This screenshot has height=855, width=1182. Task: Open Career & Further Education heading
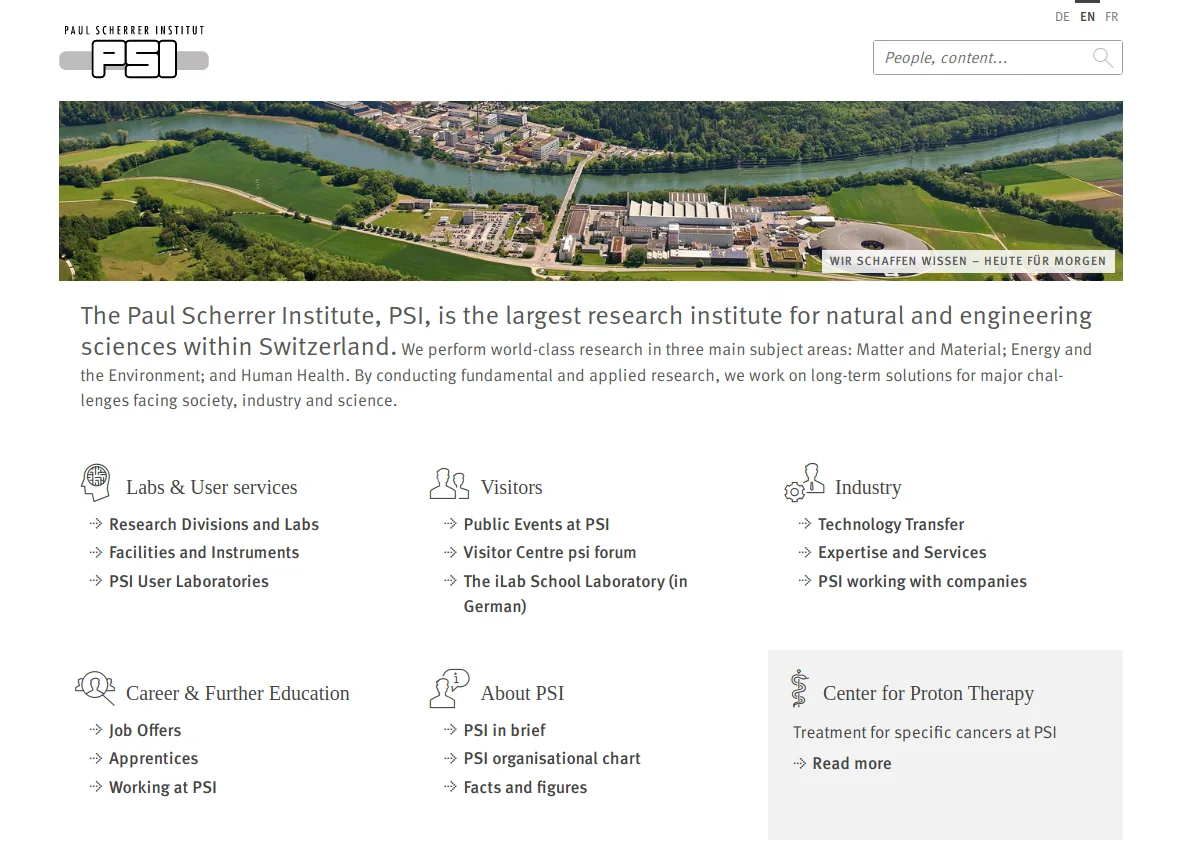pyautogui.click(x=237, y=694)
